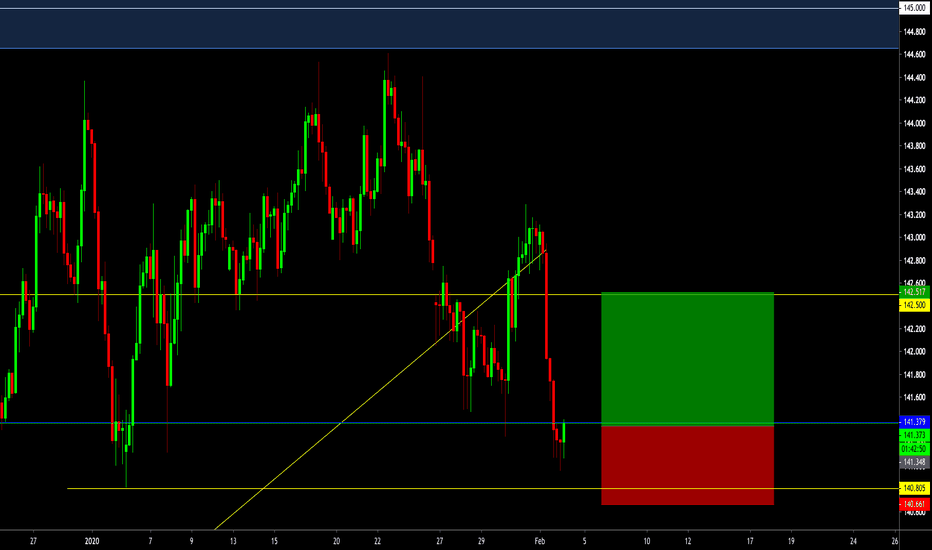Select the yellow horizontal line at 140.805

click(x=483, y=488)
